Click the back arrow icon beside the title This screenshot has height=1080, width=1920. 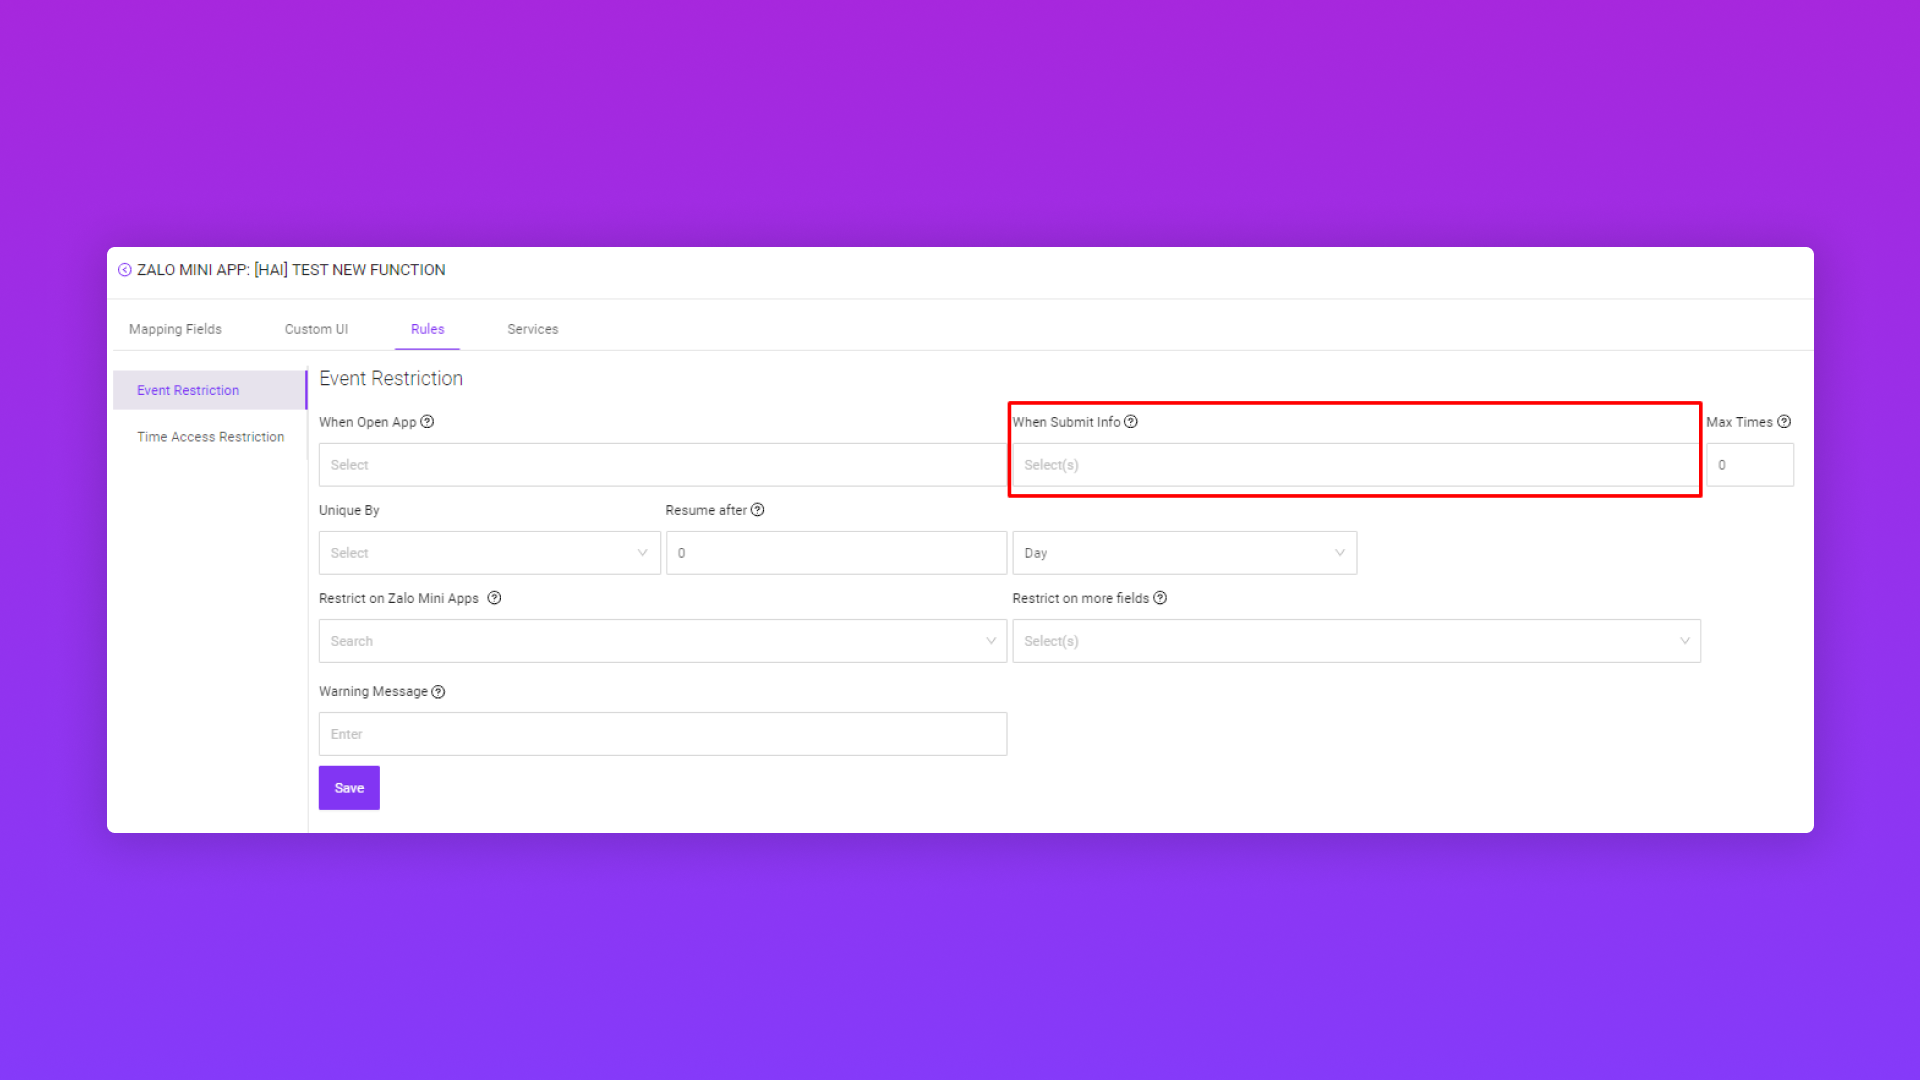[125, 270]
